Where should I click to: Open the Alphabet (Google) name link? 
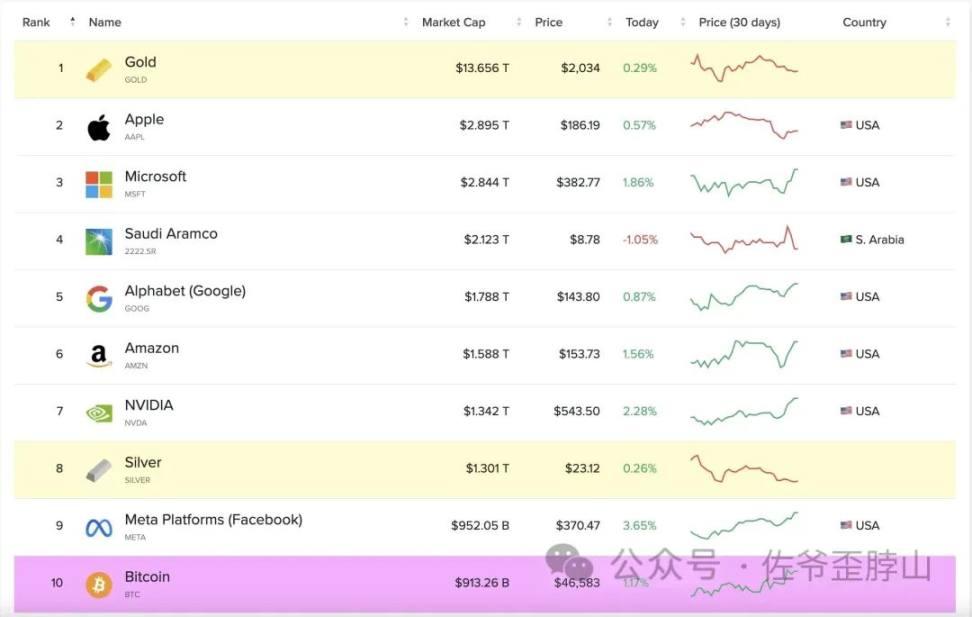point(185,291)
